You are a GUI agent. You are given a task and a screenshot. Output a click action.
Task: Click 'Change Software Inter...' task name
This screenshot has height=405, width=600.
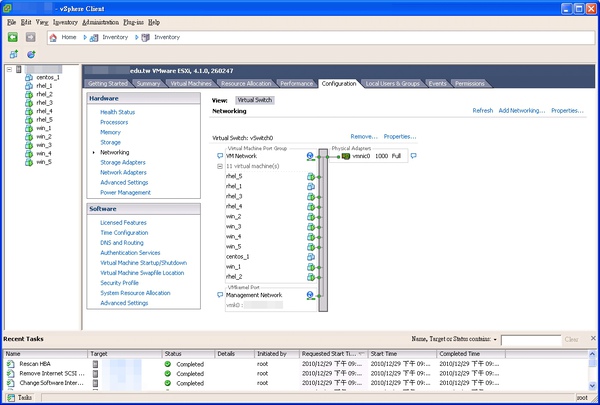(x=51, y=383)
